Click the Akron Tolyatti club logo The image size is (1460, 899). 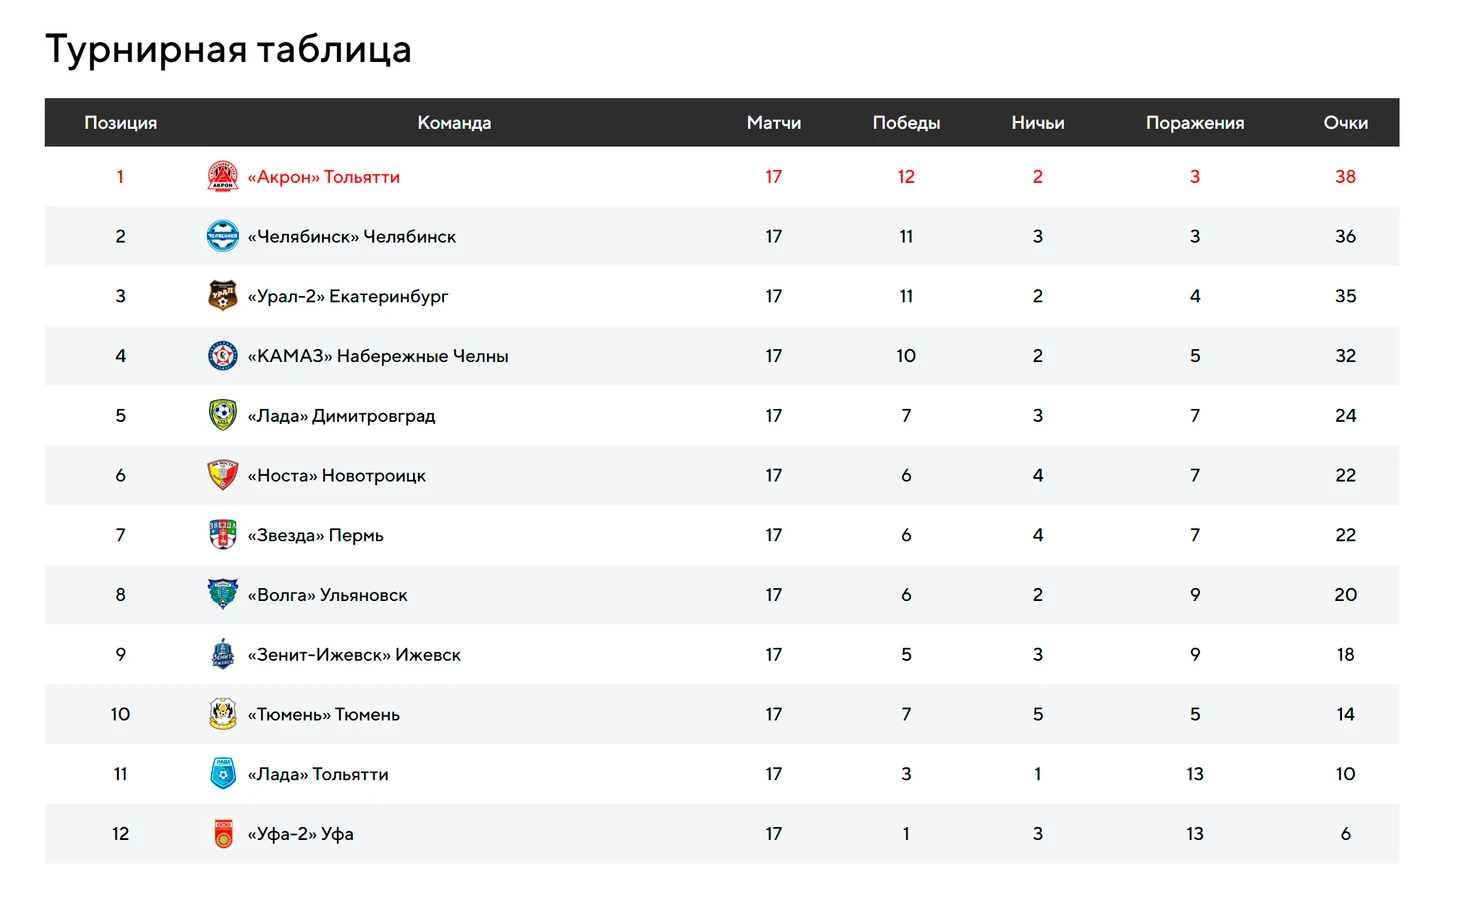pos(222,176)
